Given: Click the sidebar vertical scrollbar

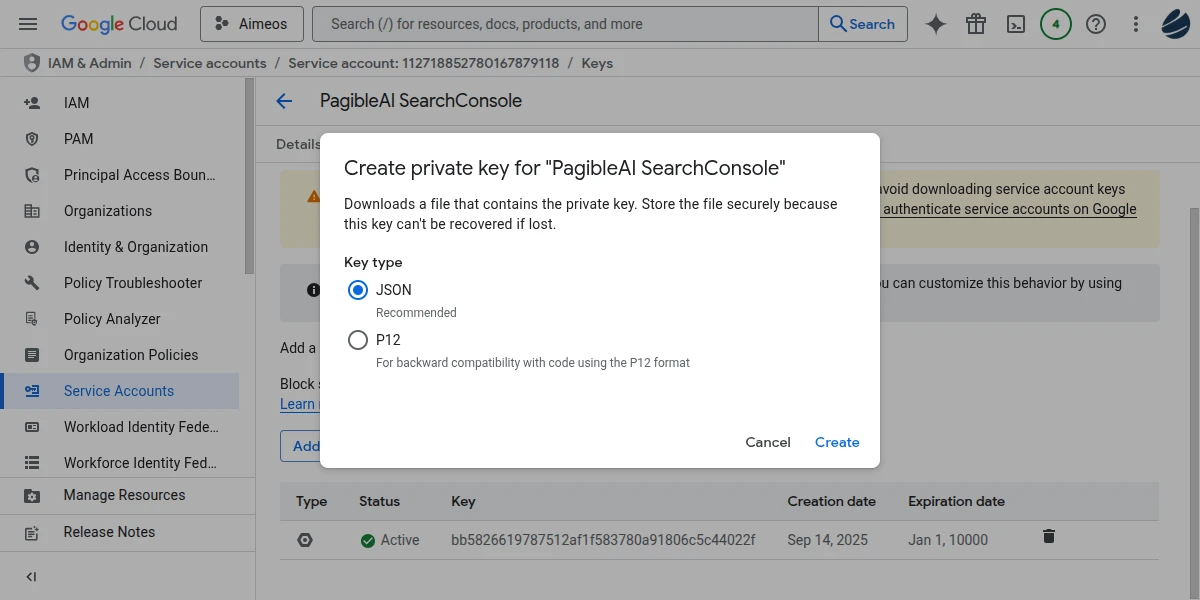Looking at the screenshot, I should (249, 175).
